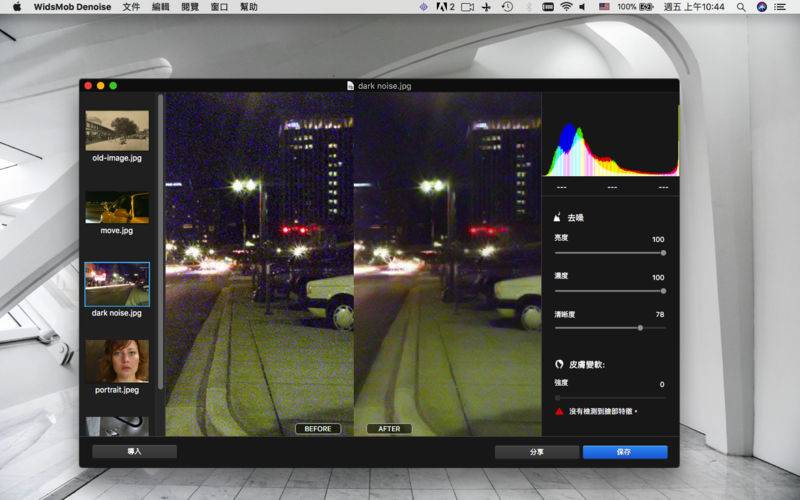800x500 pixels.
Task: Click the 濃度 value 100
Action: click(x=658, y=278)
